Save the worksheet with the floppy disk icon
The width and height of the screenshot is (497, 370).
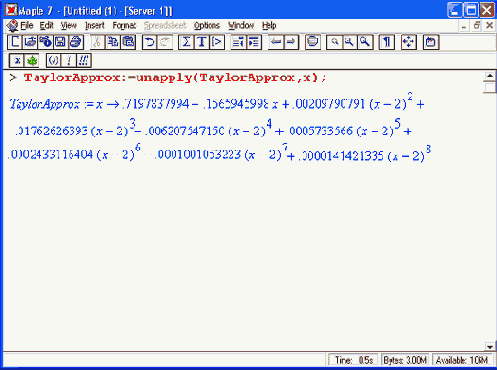tap(60, 42)
